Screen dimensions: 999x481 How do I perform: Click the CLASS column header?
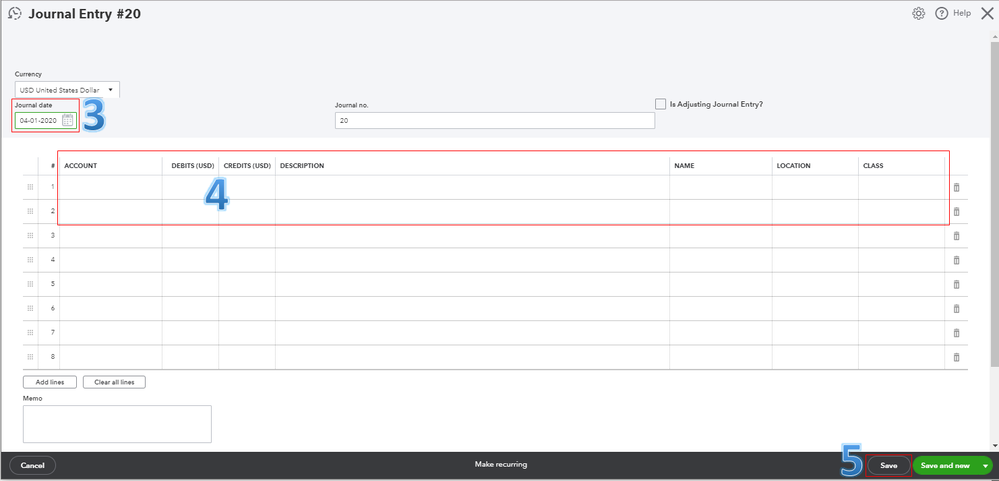pos(873,166)
